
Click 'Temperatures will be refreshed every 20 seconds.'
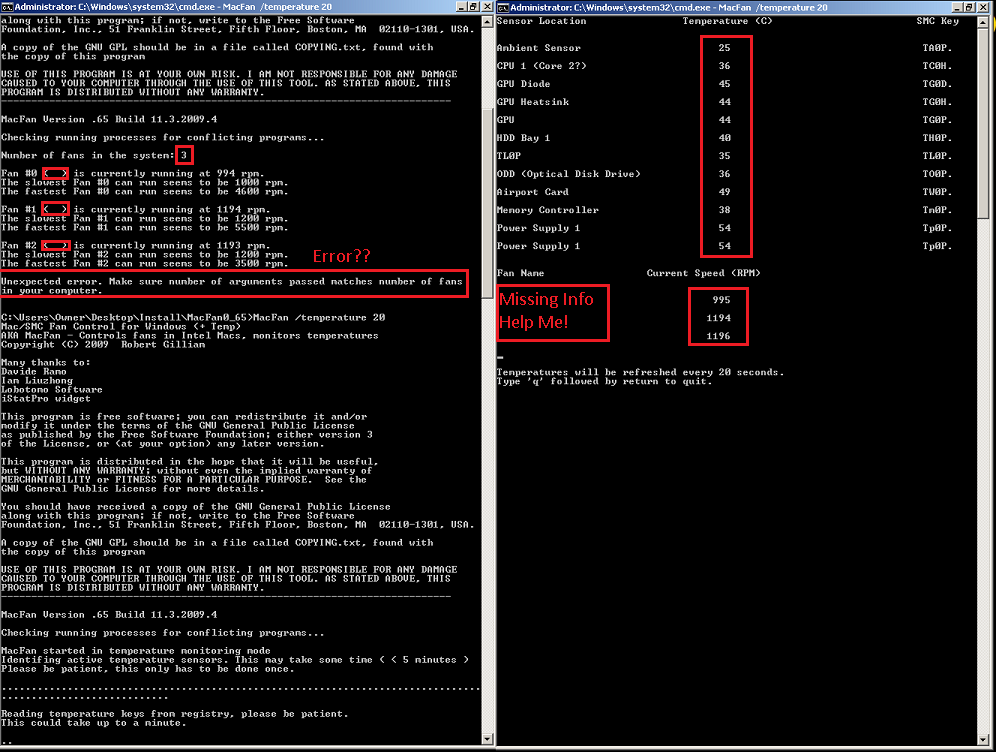(640, 372)
